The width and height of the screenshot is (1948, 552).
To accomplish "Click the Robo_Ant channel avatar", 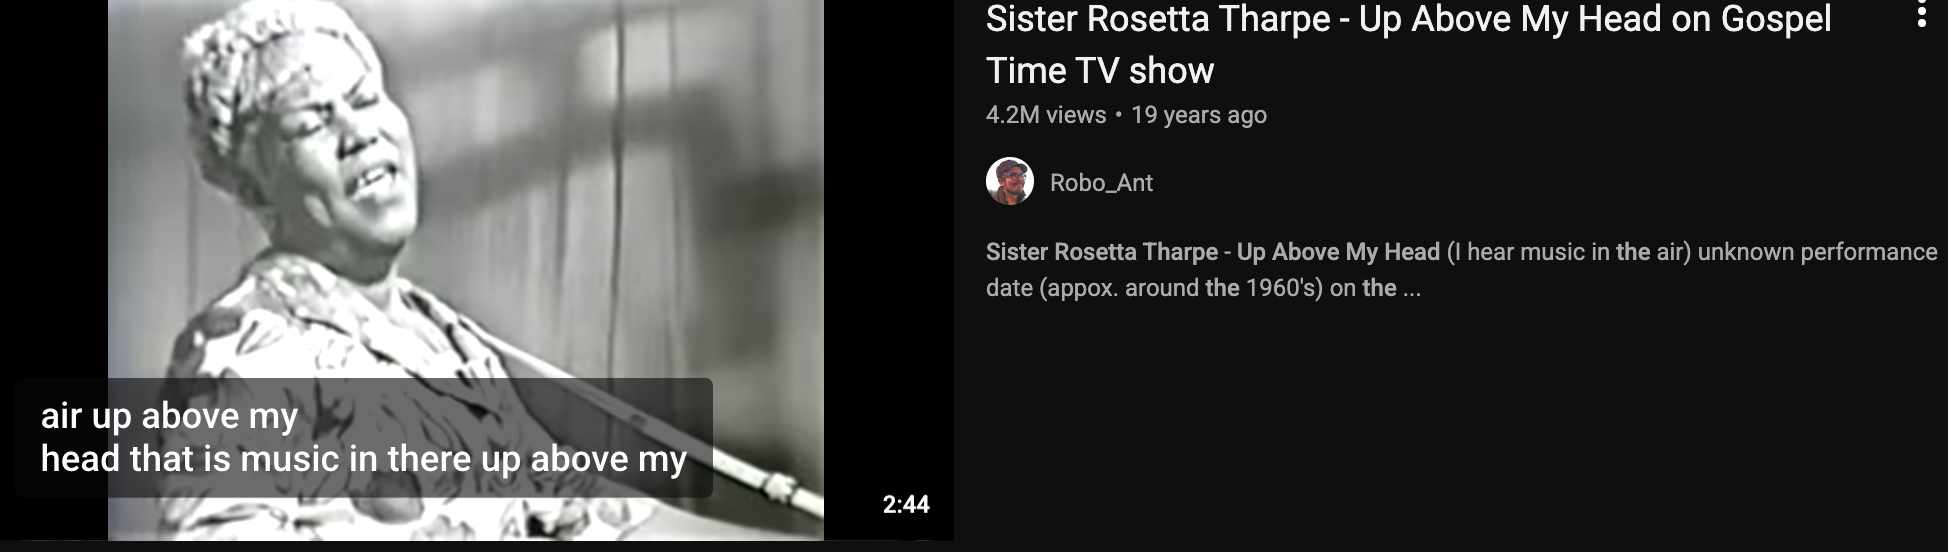I will tap(1010, 182).
